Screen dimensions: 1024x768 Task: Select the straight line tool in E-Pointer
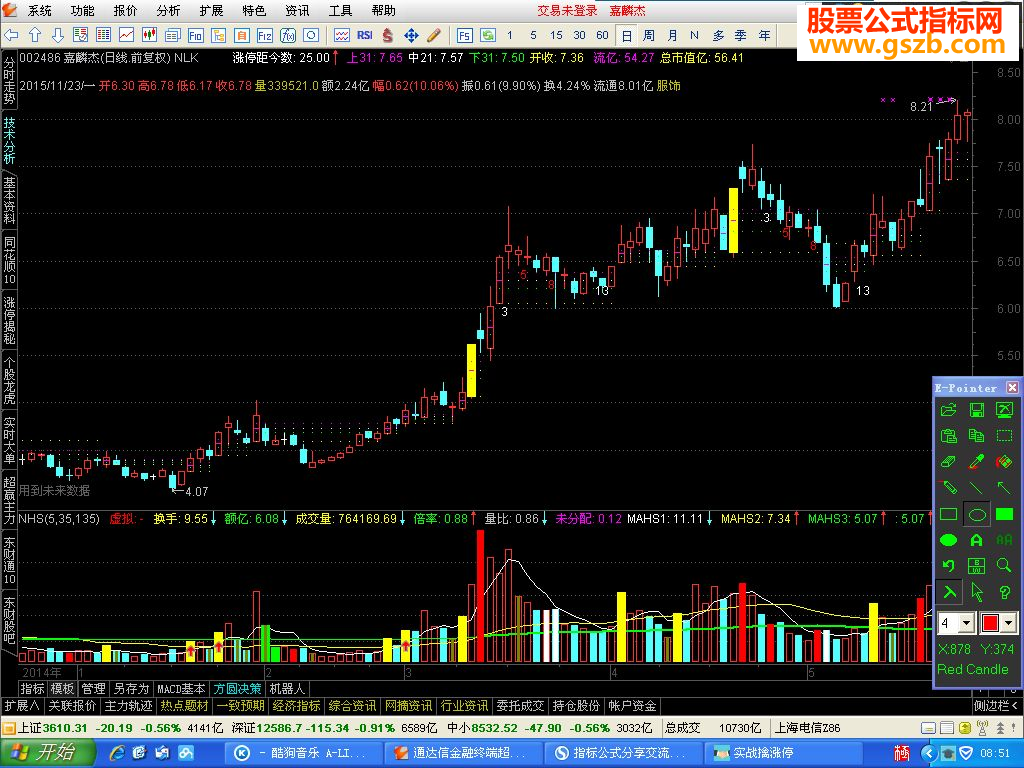tap(976, 488)
